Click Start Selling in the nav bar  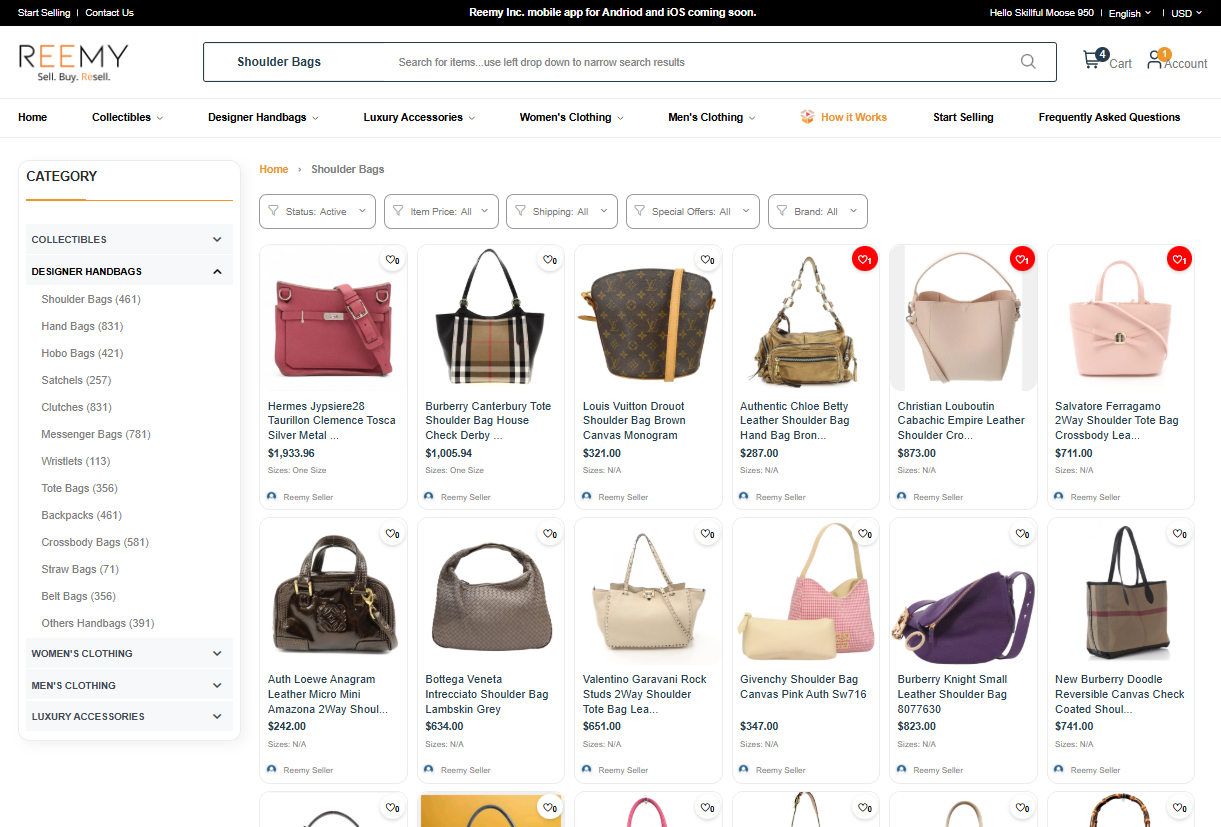(x=963, y=117)
